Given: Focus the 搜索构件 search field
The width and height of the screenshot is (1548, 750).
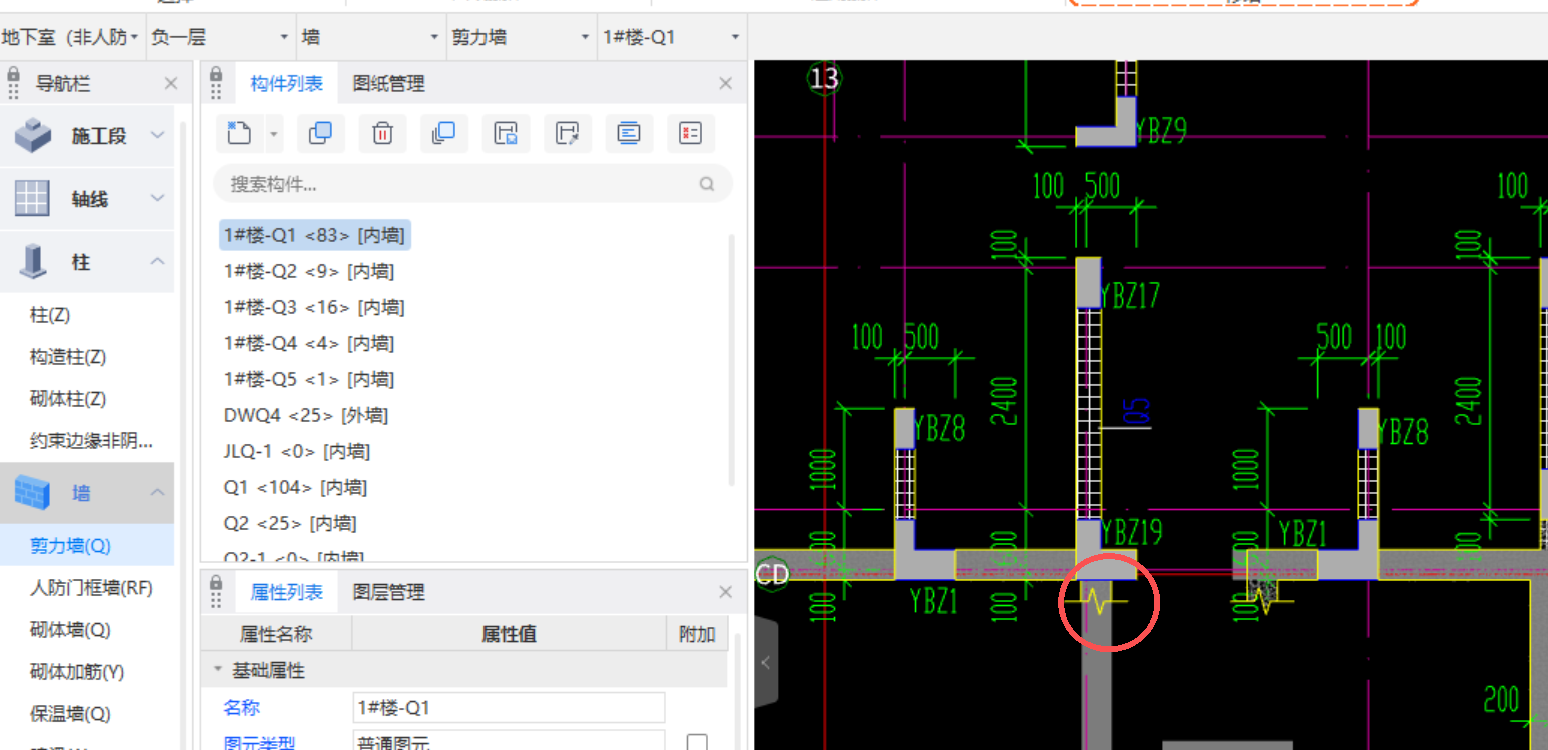Looking at the screenshot, I should pyautogui.click(x=473, y=184).
